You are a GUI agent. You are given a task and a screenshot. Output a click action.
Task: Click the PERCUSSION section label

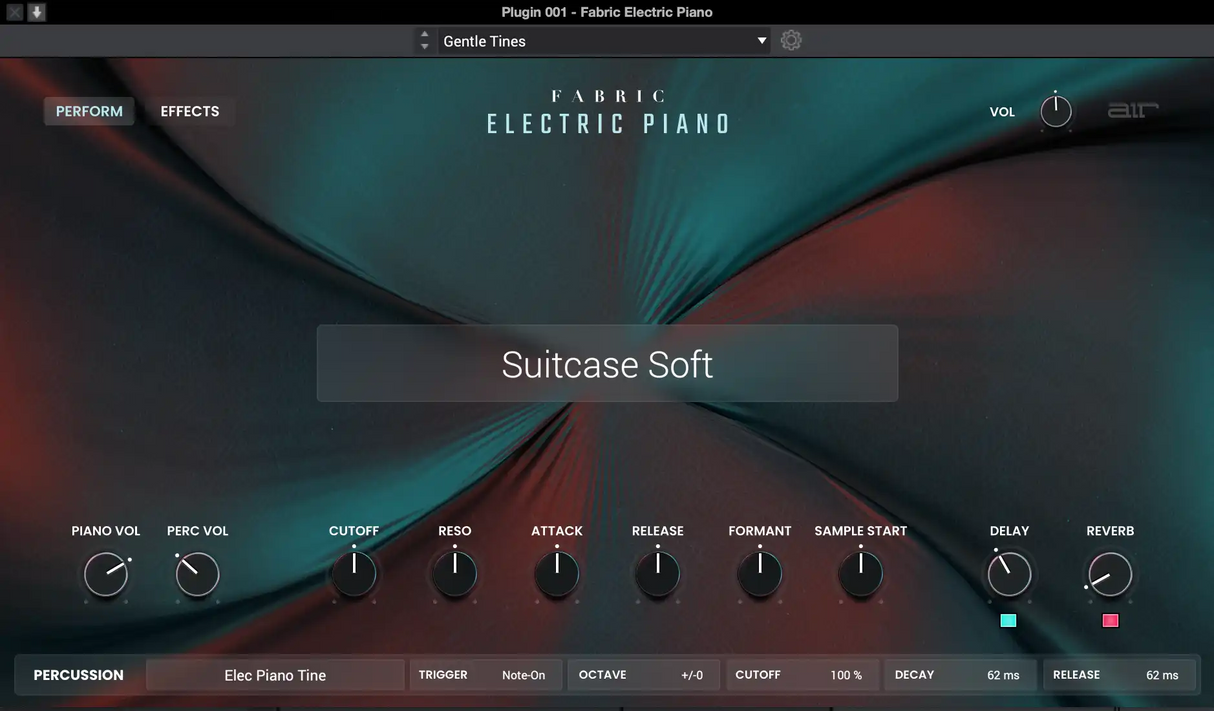(77, 675)
